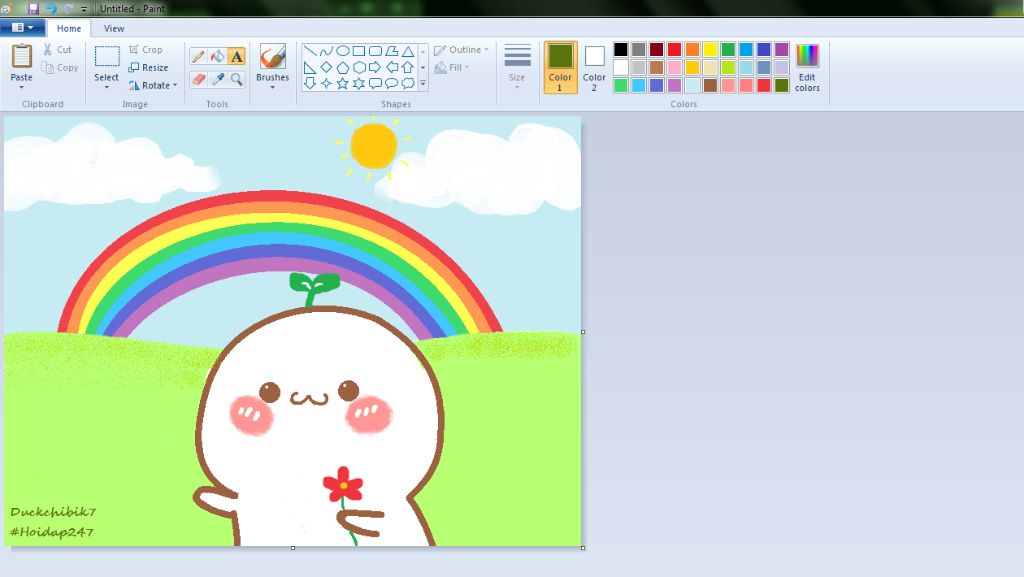Select the Color picker eyedropper tool
The width and height of the screenshot is (1024, 577).
click(x=217, y=79)
